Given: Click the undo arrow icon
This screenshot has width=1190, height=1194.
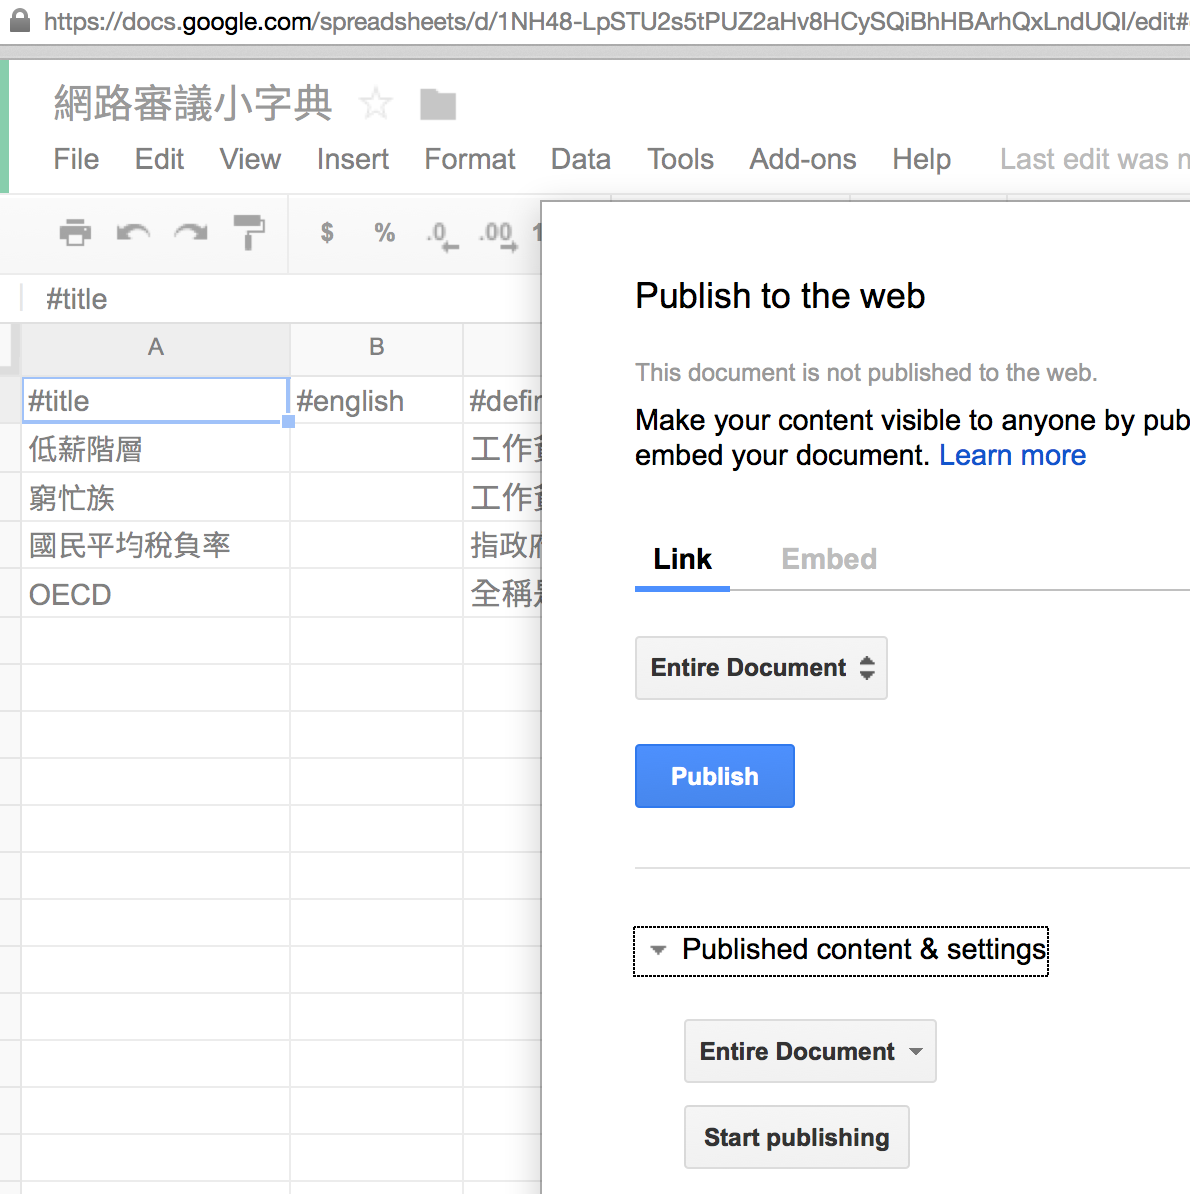Looking at the screenshot, I should pyautogui.click(x=133, y=233).
